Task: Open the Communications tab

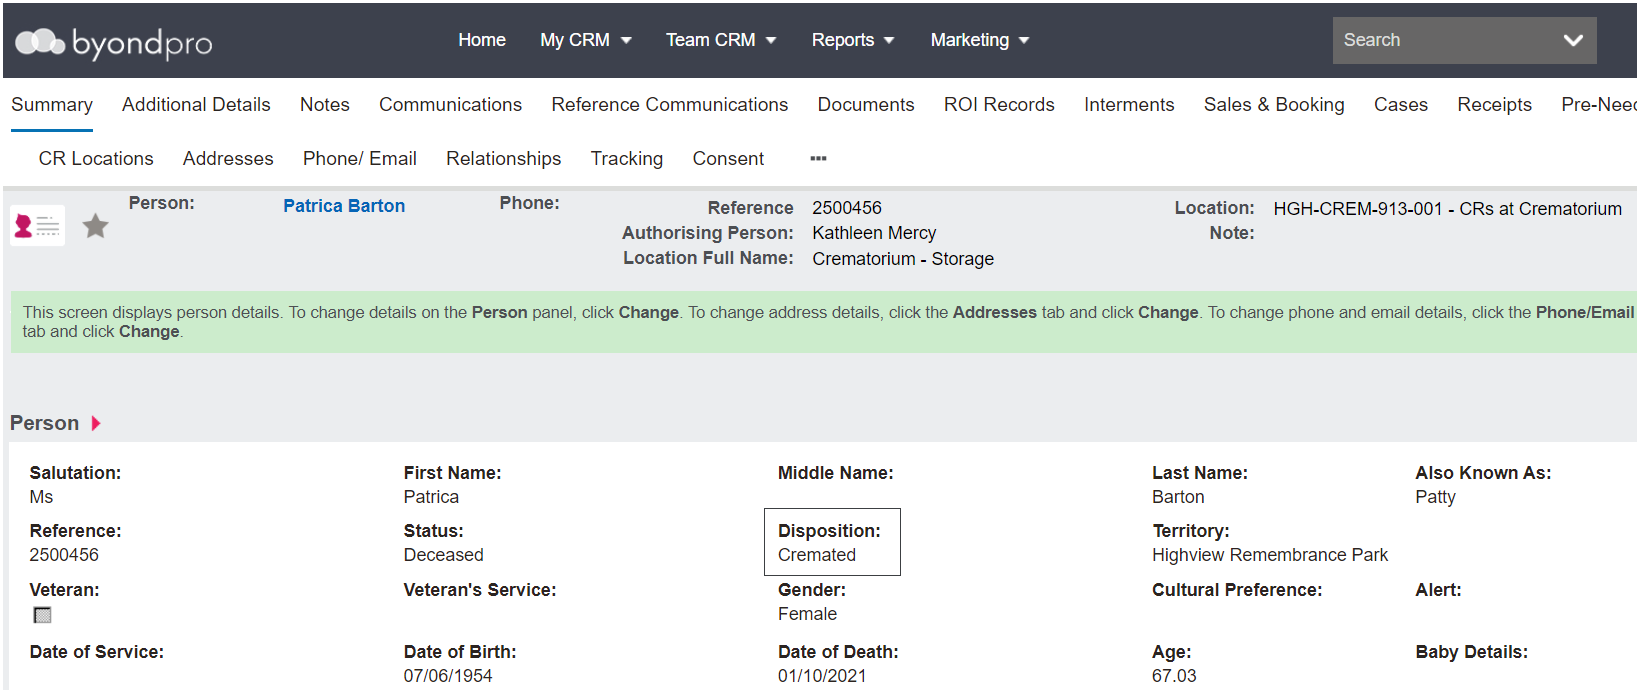Action: point(450,105)
